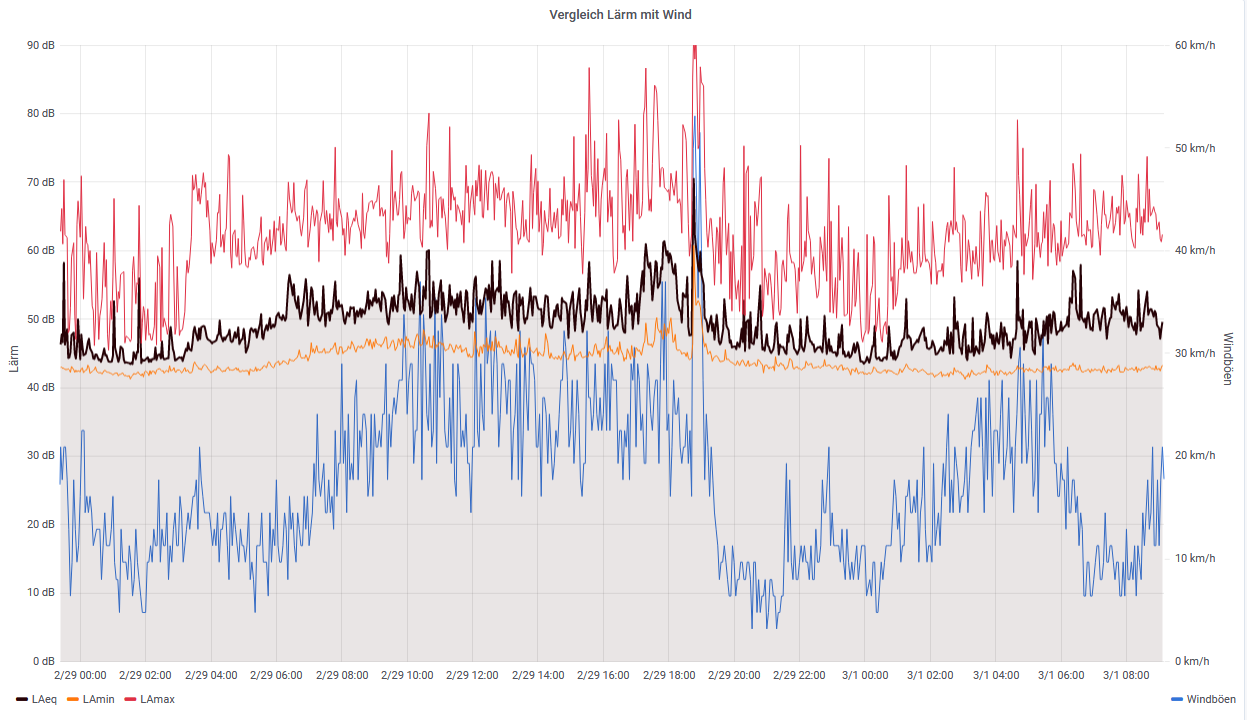Click the 10 km/h right axis label
The image size is (1247, 720).
(x=1194, y=558)
